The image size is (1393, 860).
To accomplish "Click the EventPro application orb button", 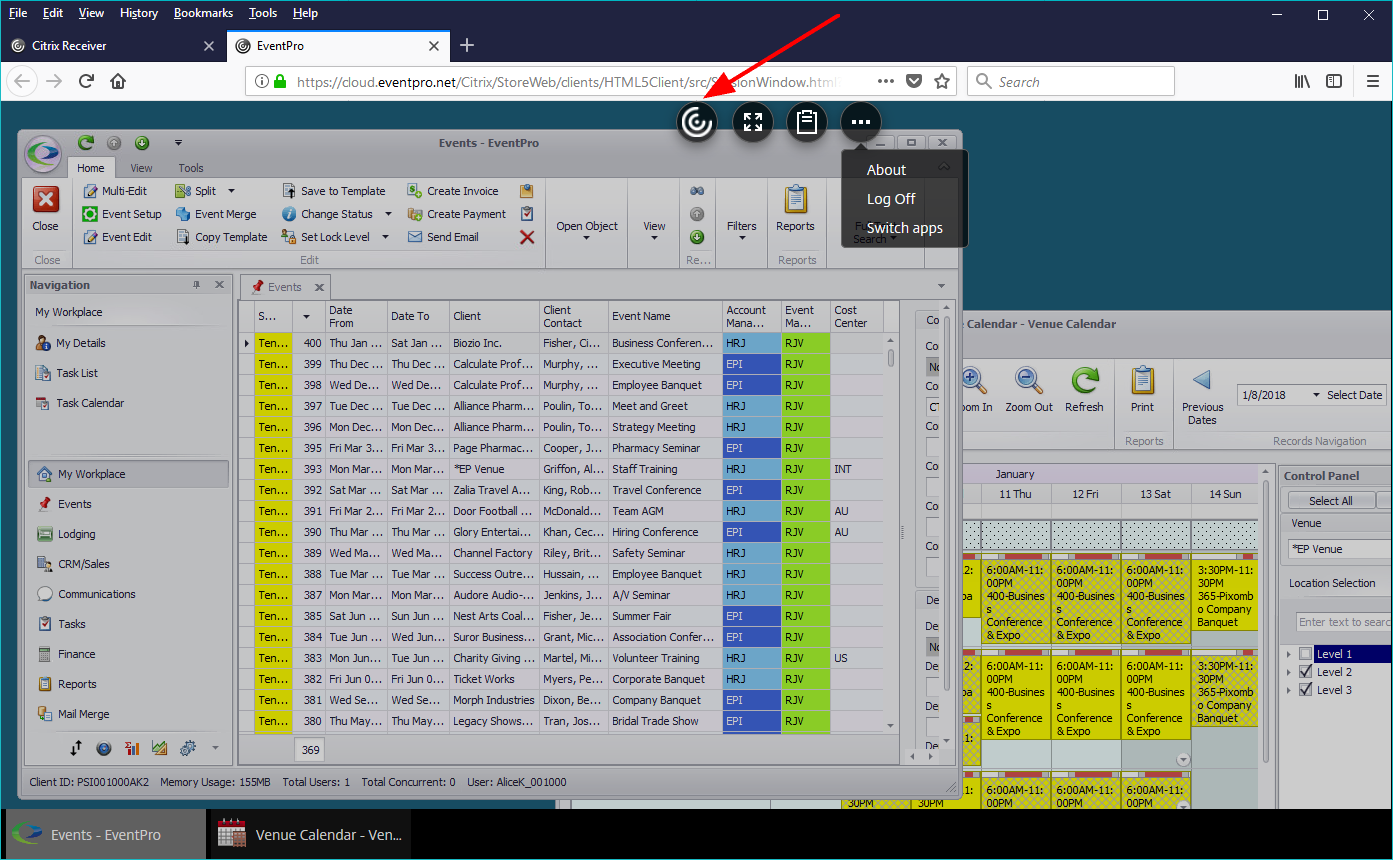I will [43, 154].
